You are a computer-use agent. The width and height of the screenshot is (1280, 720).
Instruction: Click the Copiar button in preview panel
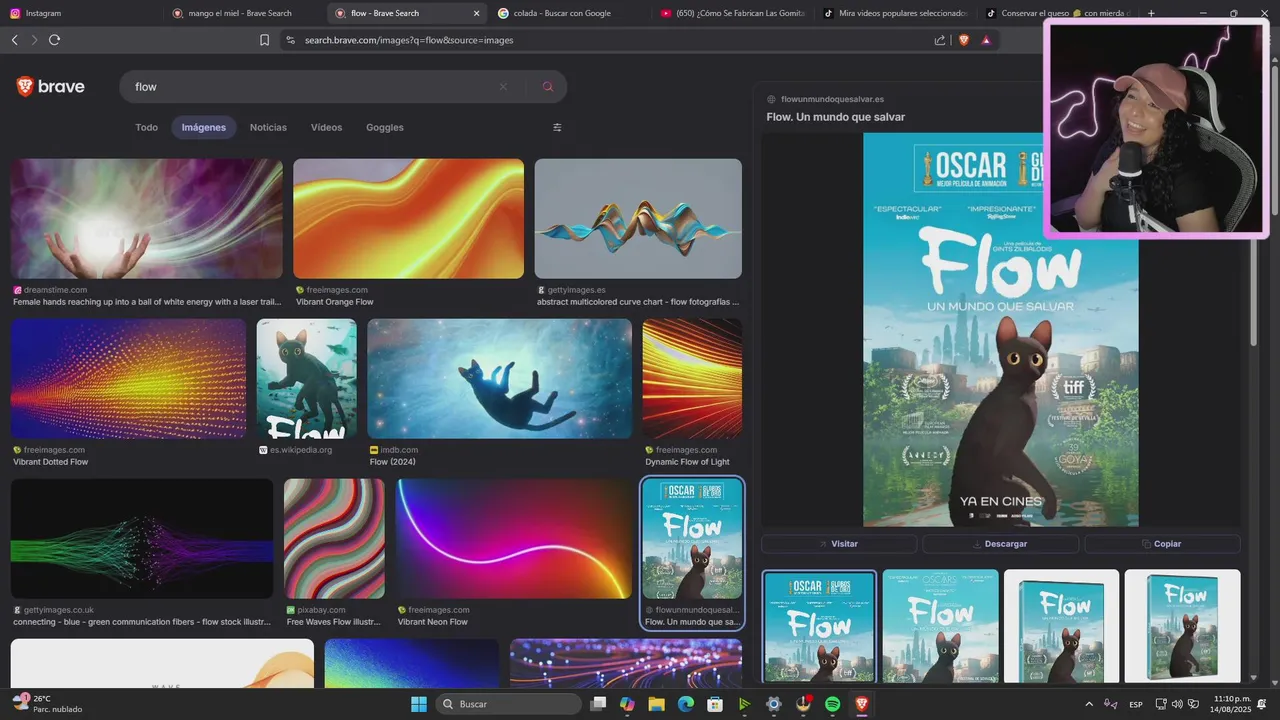1162,544
